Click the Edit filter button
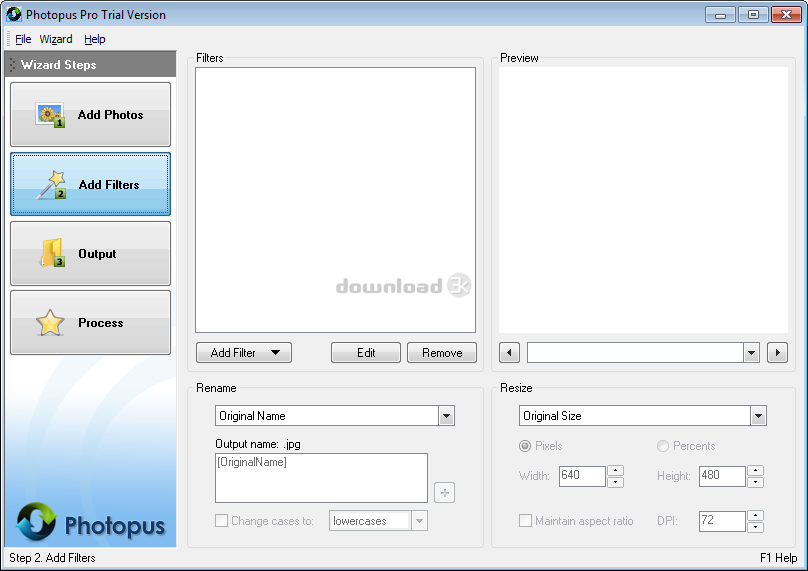808x571 pixels. [x=366, y=353]
